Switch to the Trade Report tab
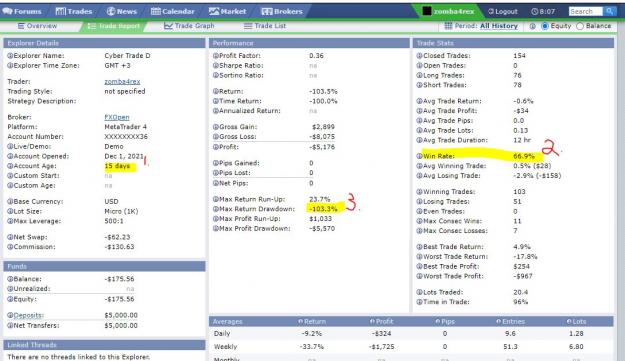The width and height of the screenshot is (625, 361). point(114,26)
